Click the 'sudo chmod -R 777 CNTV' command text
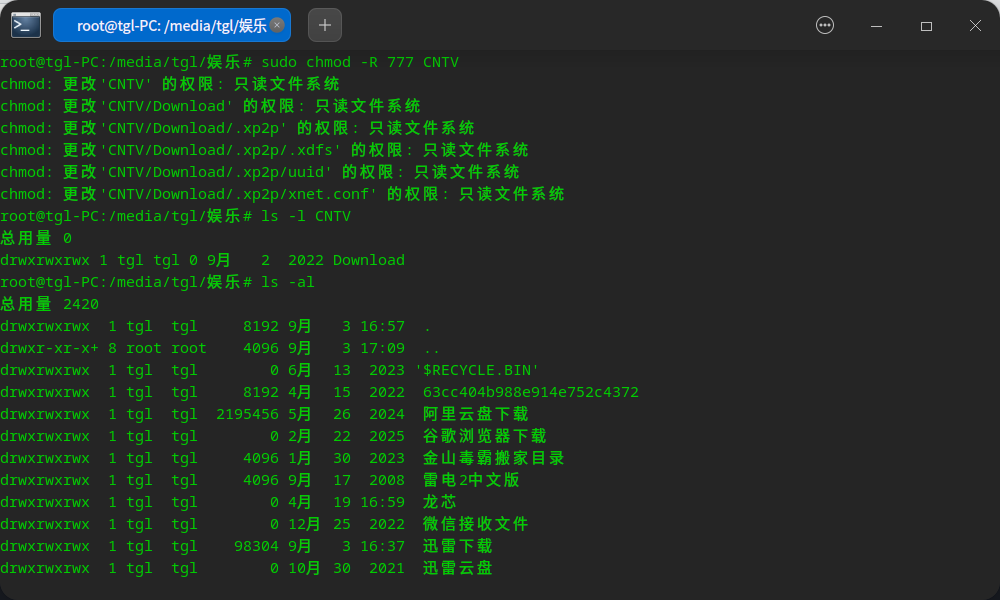The image size is (1000, 600). pyautogui.click(x=360, y=62)
